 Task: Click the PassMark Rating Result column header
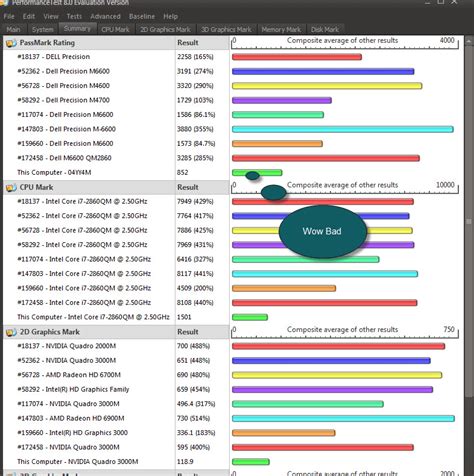point(188,43)
